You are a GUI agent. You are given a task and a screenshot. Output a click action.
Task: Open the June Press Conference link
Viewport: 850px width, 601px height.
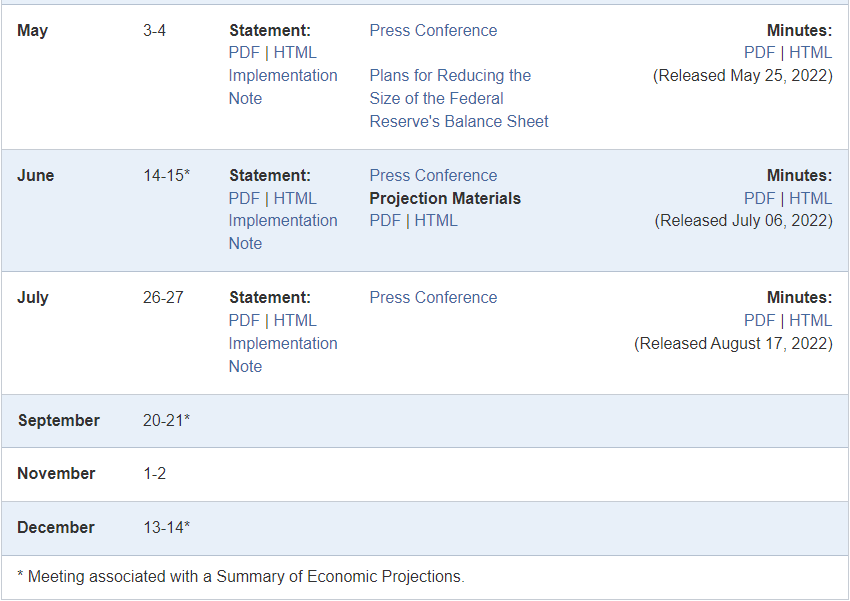[433, 176]
